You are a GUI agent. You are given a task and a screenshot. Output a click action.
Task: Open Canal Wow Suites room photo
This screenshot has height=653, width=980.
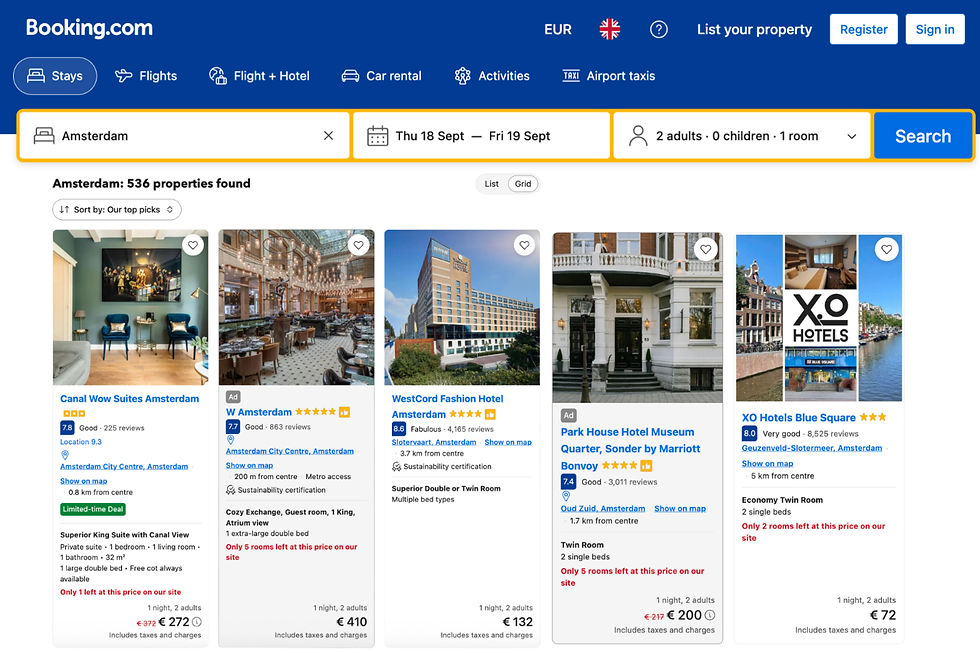[131, 307]
